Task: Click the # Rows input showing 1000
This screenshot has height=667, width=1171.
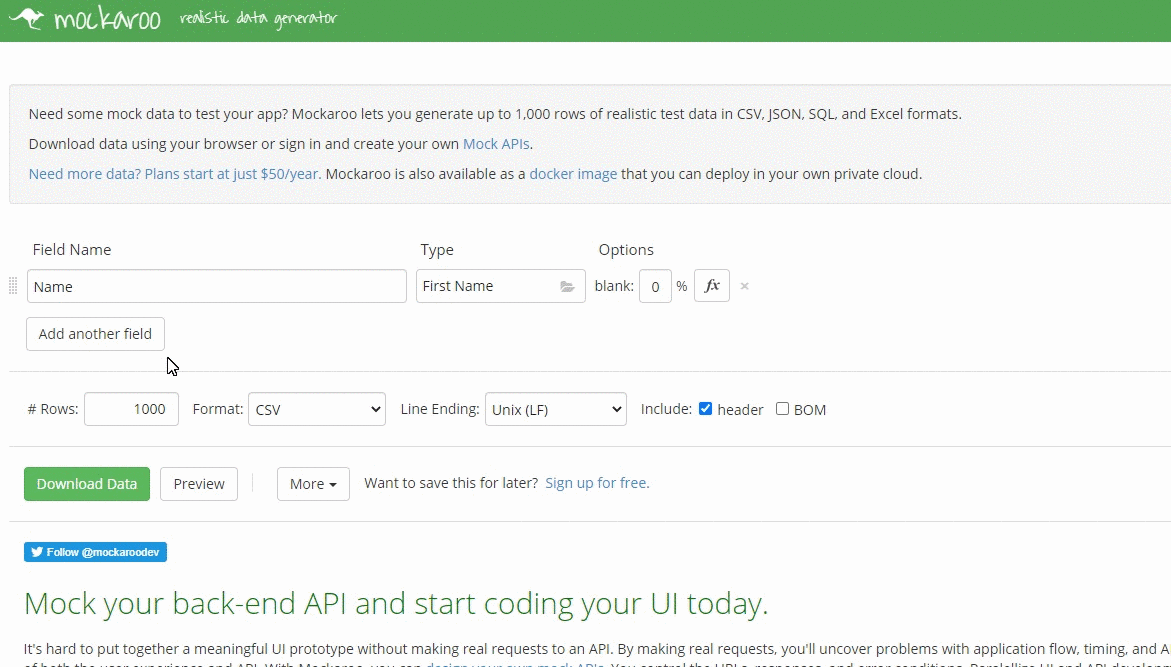Action: click(131, 409)
